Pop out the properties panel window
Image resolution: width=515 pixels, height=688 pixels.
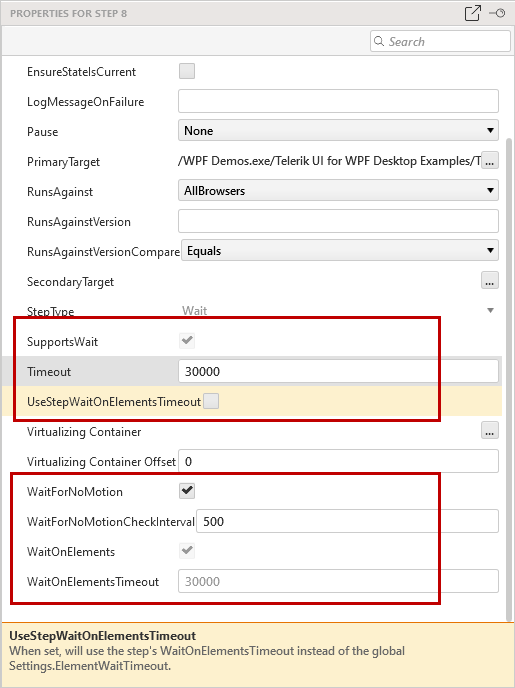click(472, 13)
